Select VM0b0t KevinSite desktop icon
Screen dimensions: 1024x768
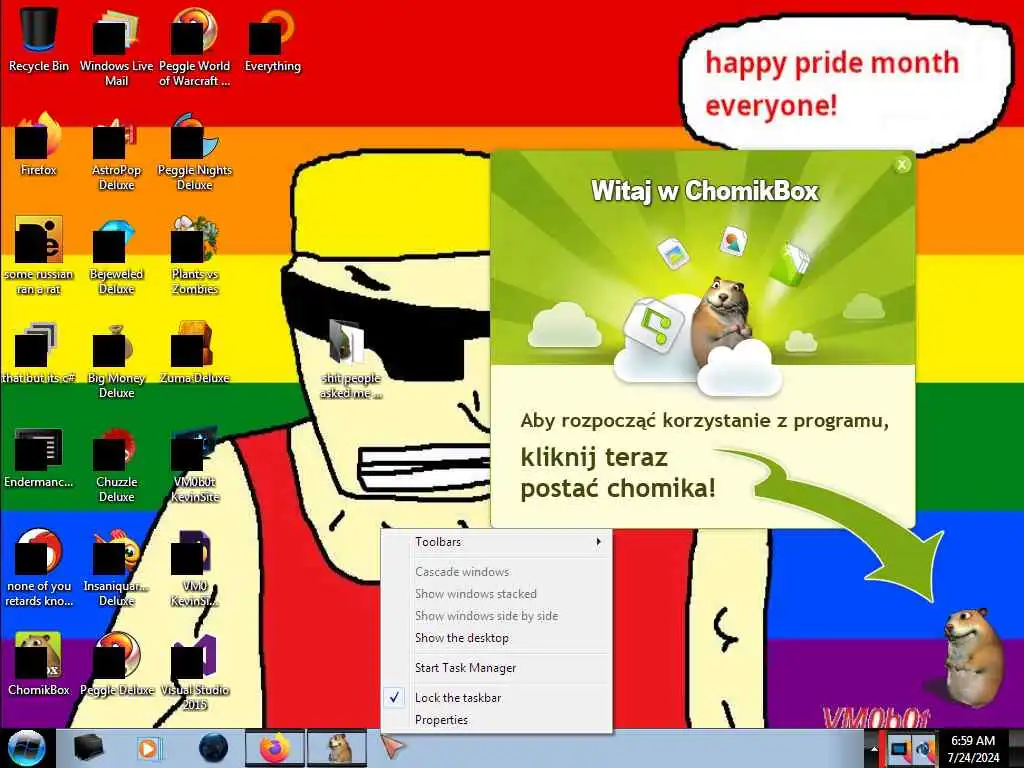click(x=194, y=464)
